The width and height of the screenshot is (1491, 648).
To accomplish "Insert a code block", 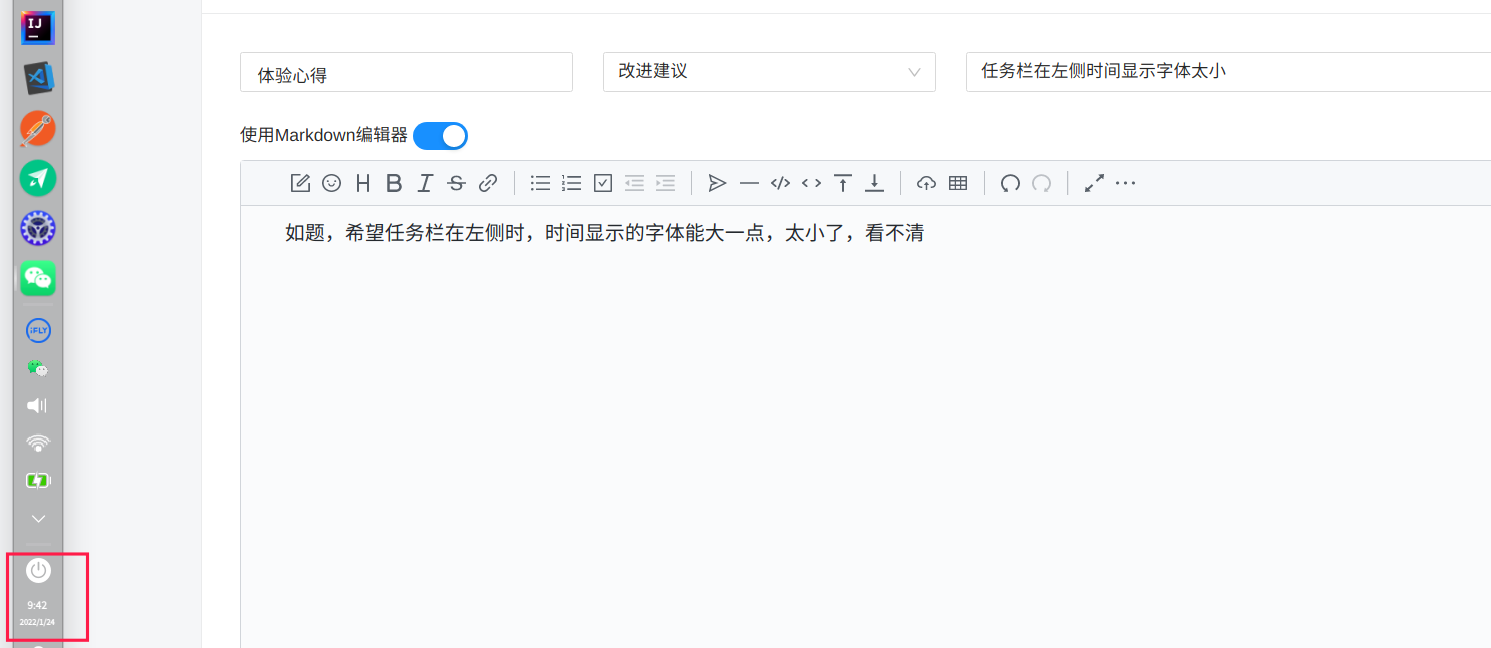I will point(781,183).
